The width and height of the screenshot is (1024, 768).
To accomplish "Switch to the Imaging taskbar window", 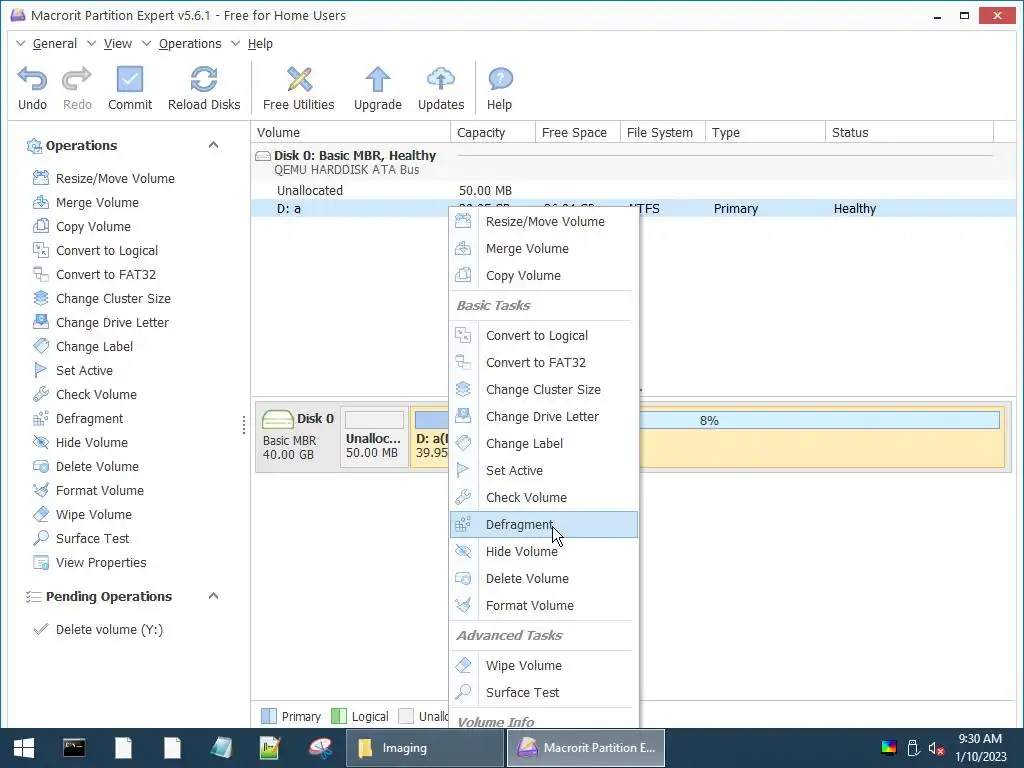I will [424, 748].
